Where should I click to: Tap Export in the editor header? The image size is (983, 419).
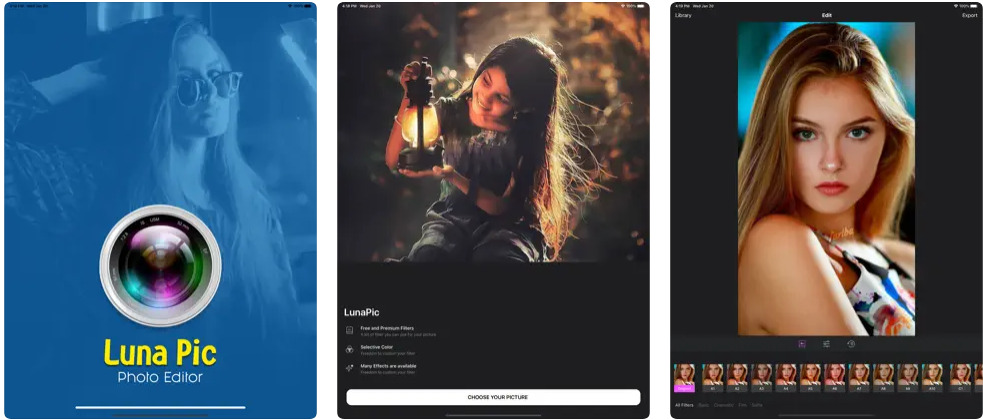pos(969,15)
